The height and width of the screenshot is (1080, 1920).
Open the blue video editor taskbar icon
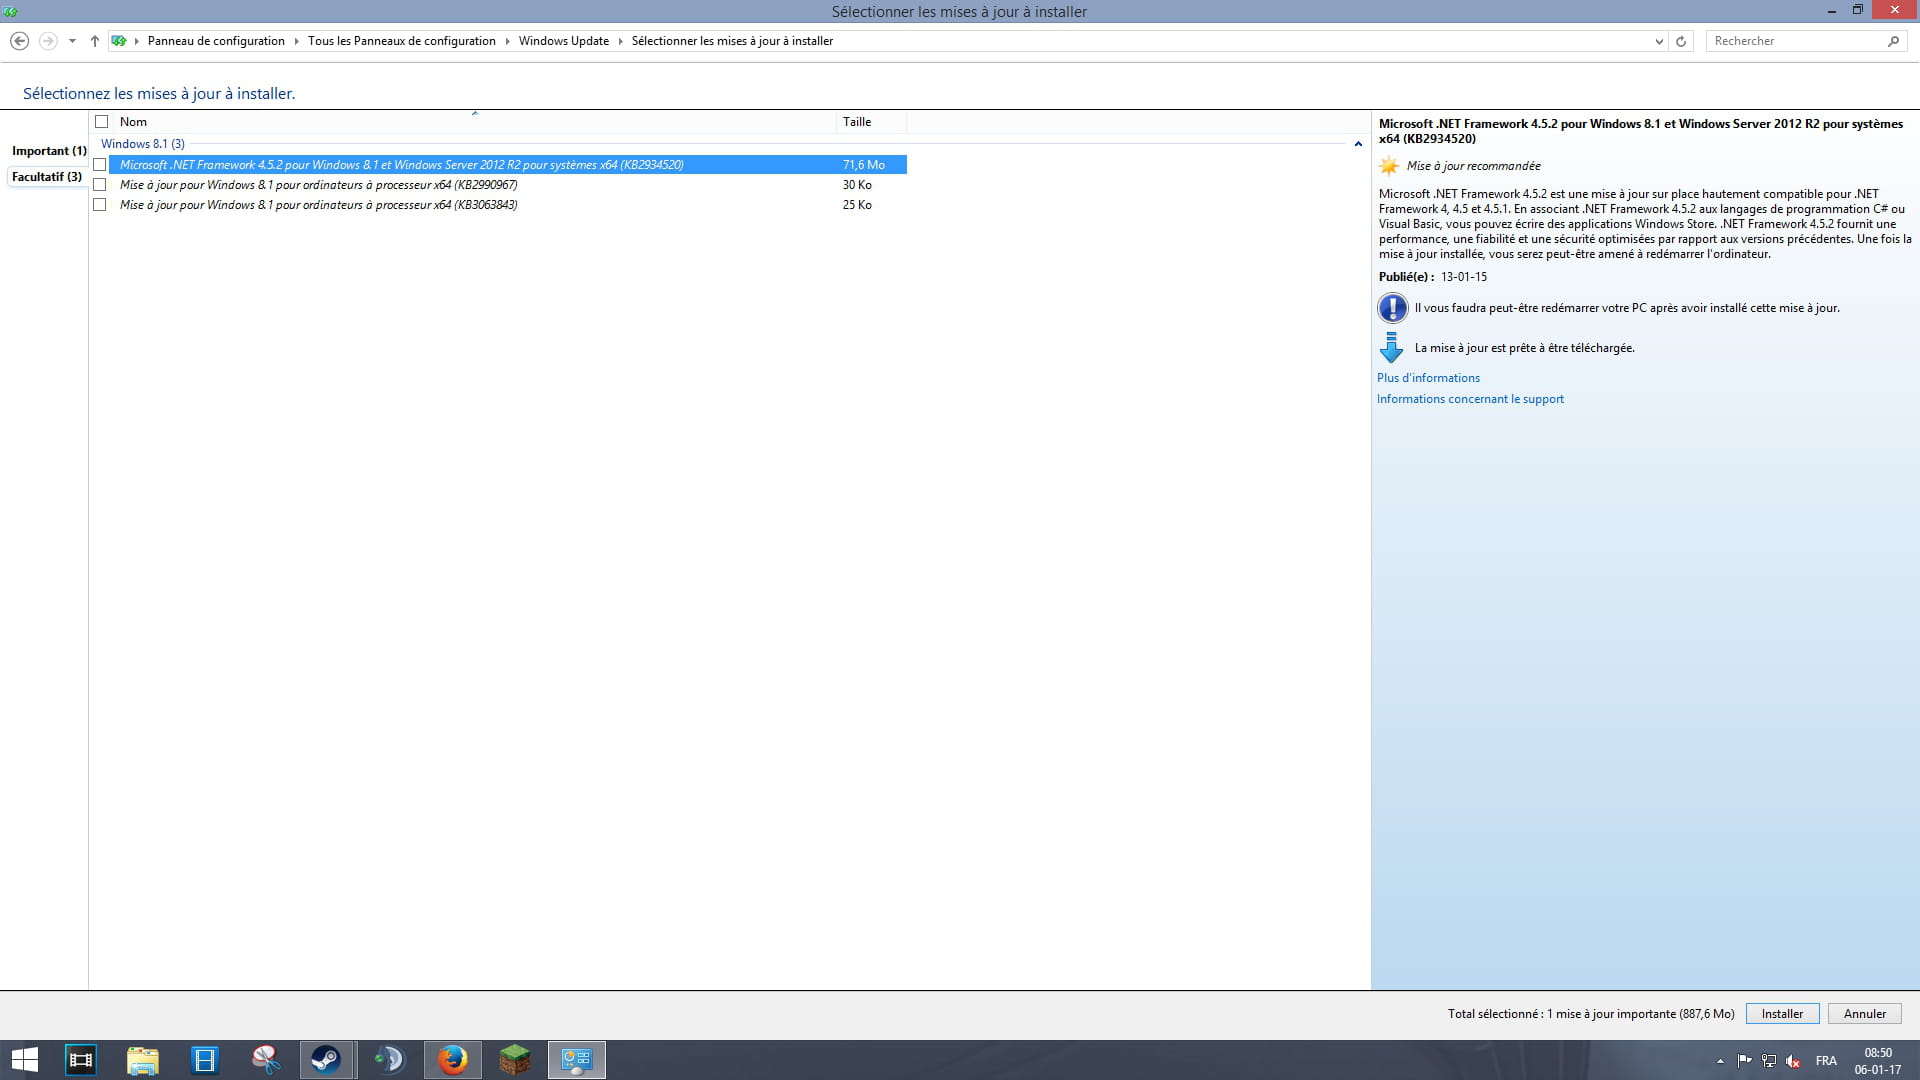[204, 1060]
